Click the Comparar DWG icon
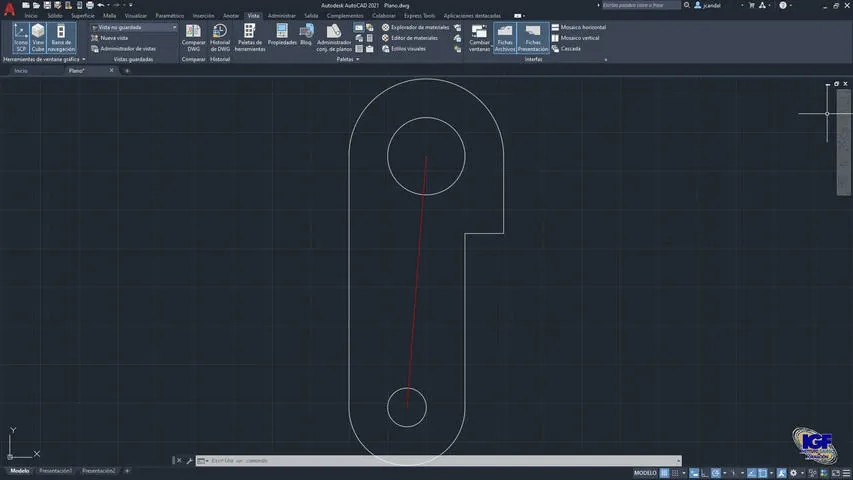853x480 pixels. pos(193,38)
